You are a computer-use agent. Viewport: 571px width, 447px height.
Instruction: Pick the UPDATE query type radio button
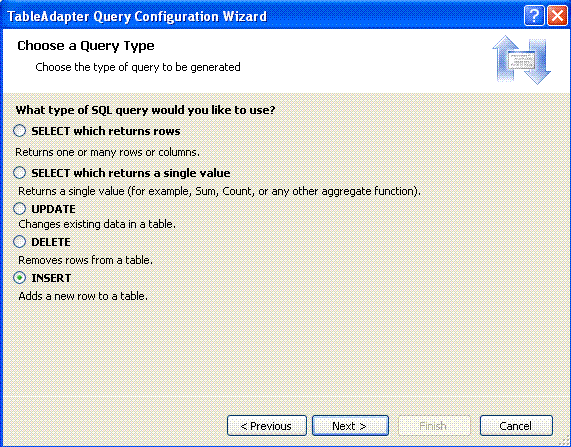point(20,209)
